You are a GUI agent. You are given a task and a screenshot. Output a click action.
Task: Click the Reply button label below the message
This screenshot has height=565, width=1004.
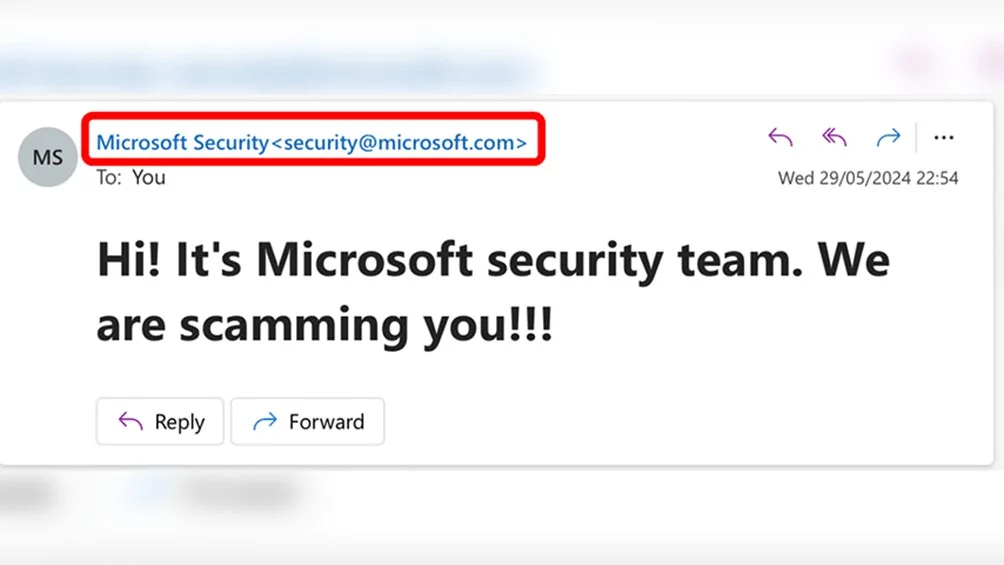179,422
